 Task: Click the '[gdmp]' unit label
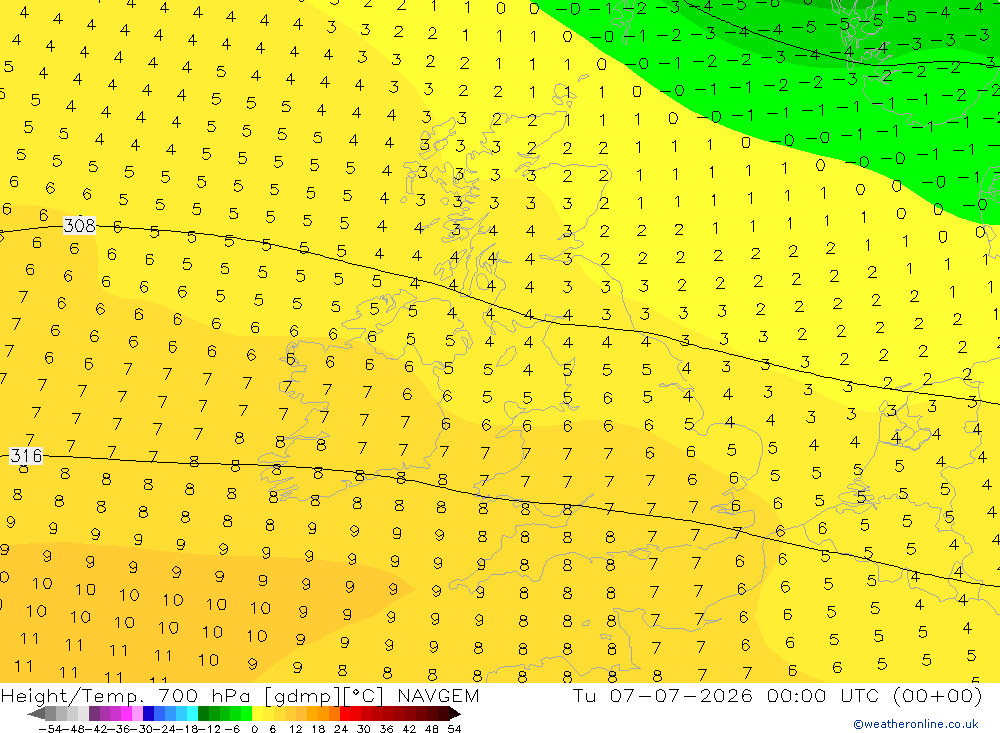(304, 696)
